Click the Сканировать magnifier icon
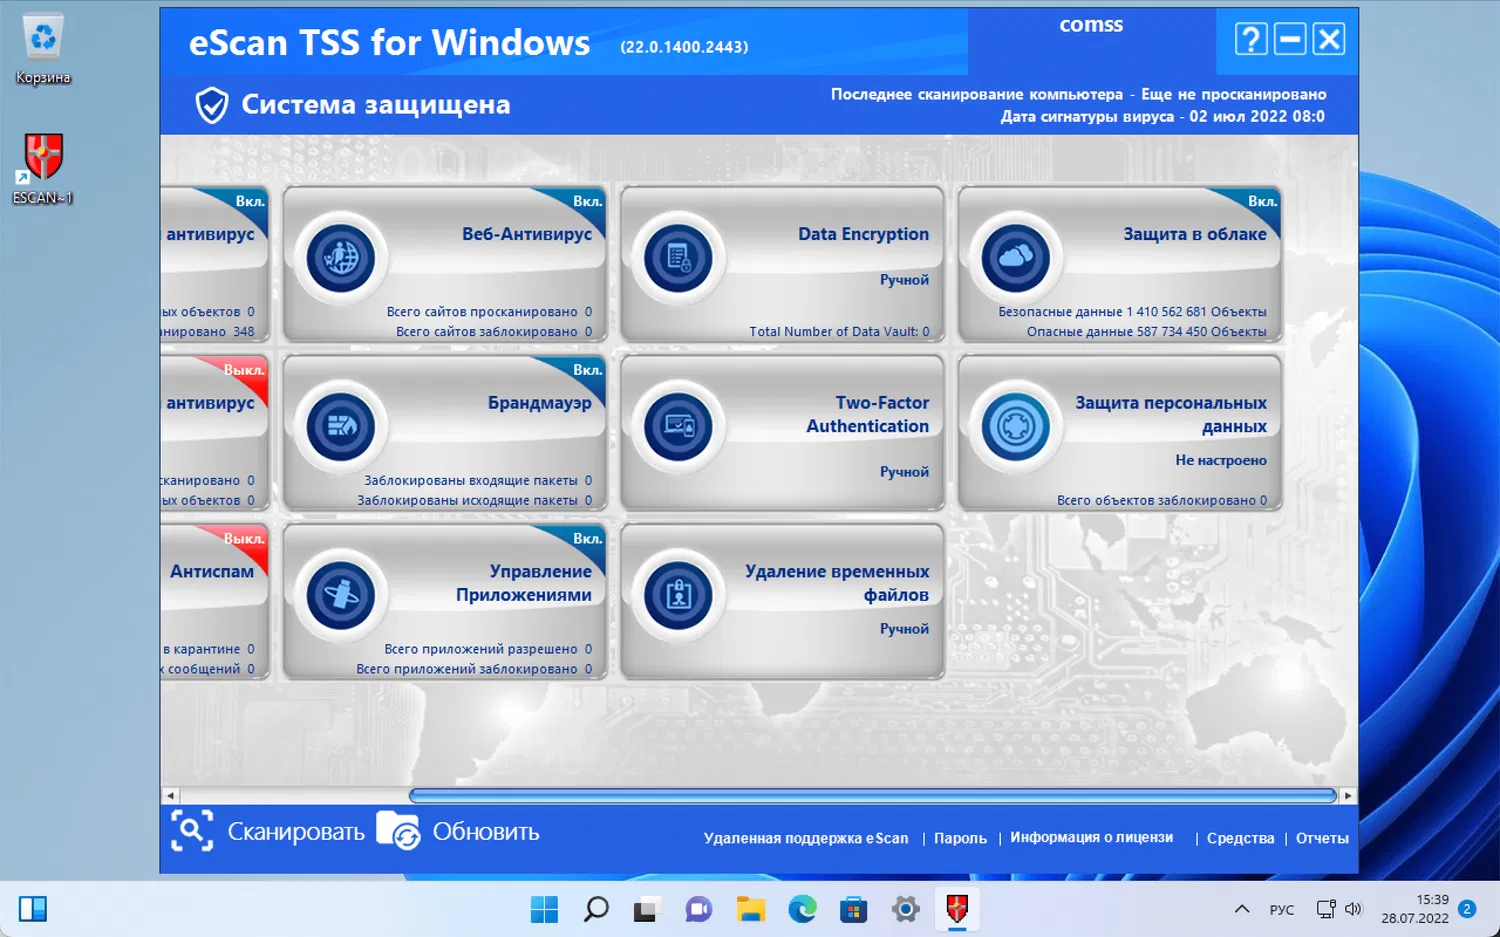The image size is (1500, 937). (x=192, y=831)
